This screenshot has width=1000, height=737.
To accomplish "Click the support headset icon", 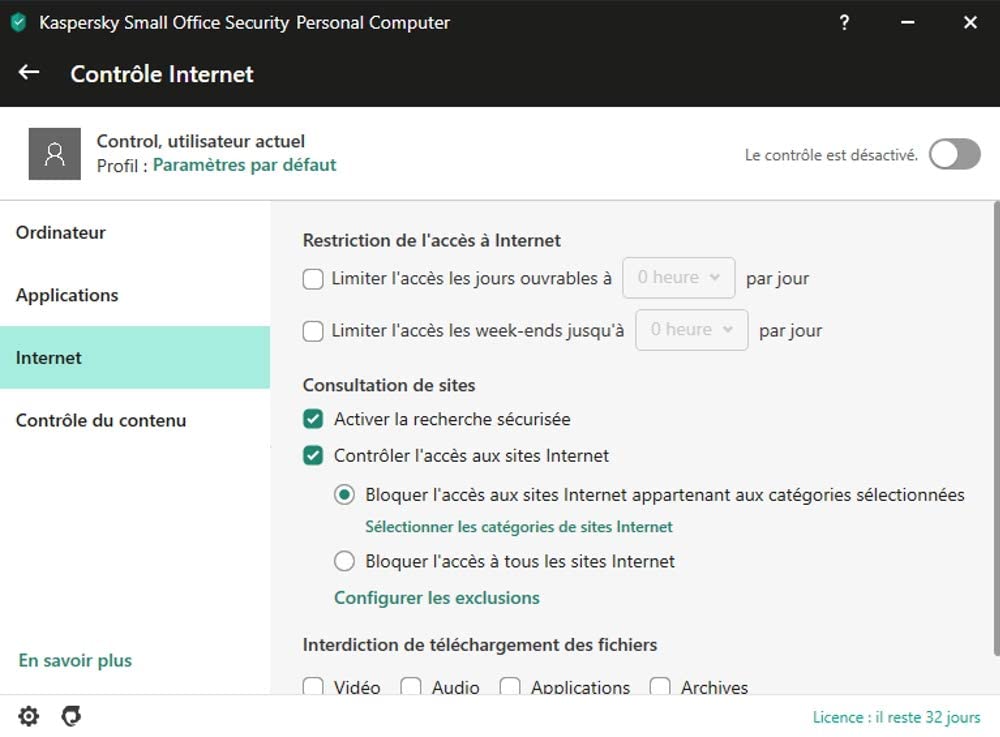I will pos(71,716).
